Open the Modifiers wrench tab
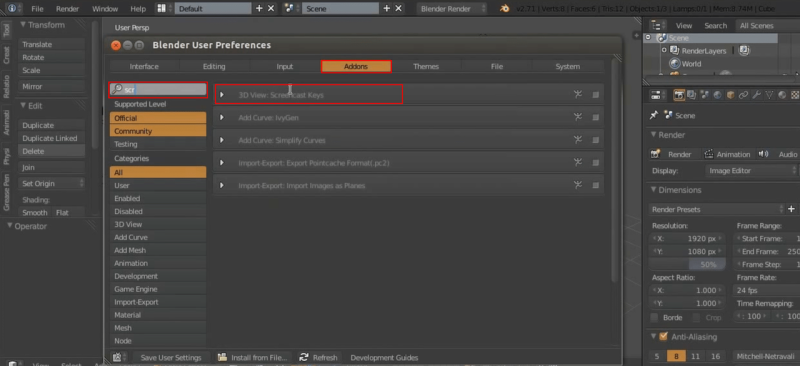The width and height of the screenshot is (800, 366). (x=757, y=95)
